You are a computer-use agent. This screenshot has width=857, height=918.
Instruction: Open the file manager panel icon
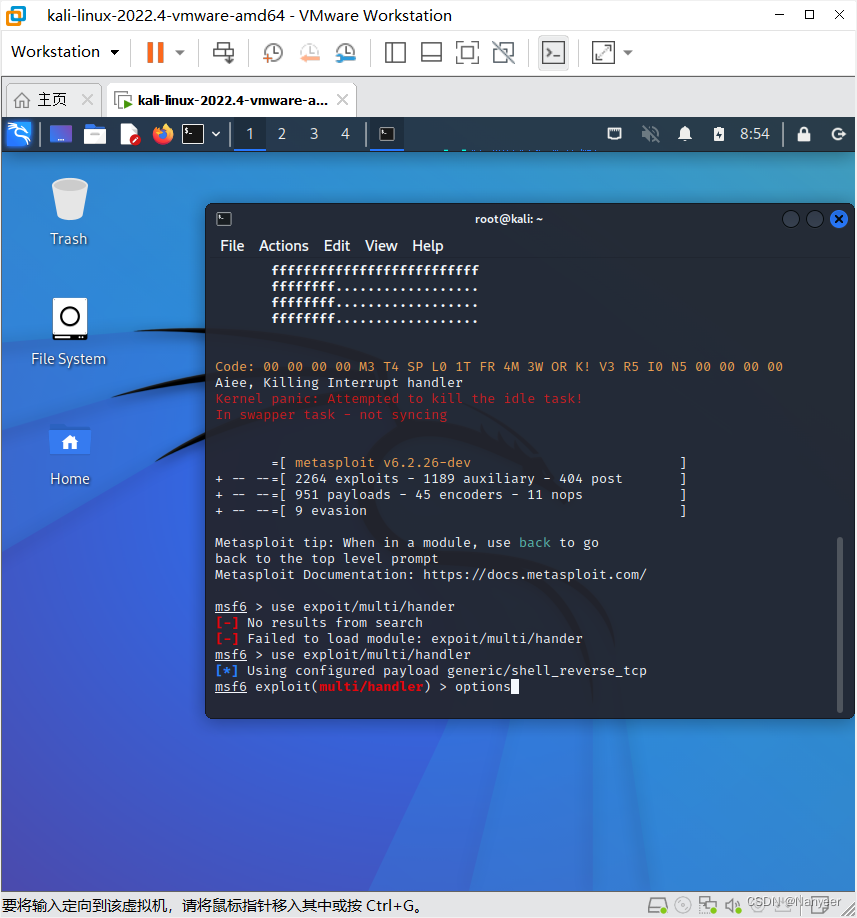[x=94, y=134]
